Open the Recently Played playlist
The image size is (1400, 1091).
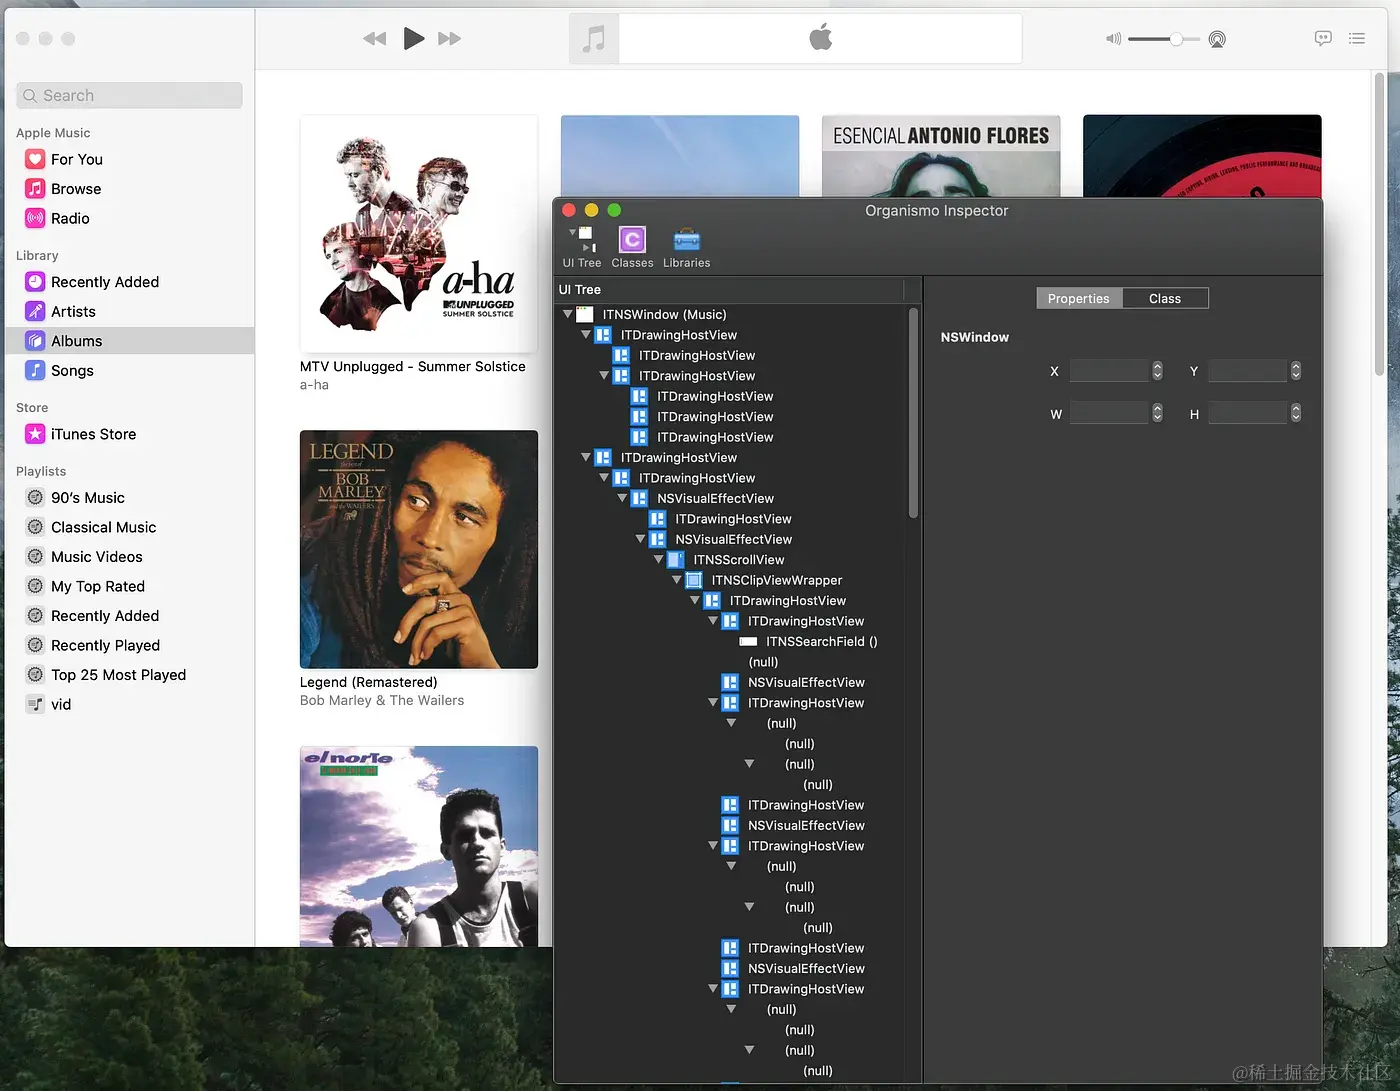(x=105, y=645)
